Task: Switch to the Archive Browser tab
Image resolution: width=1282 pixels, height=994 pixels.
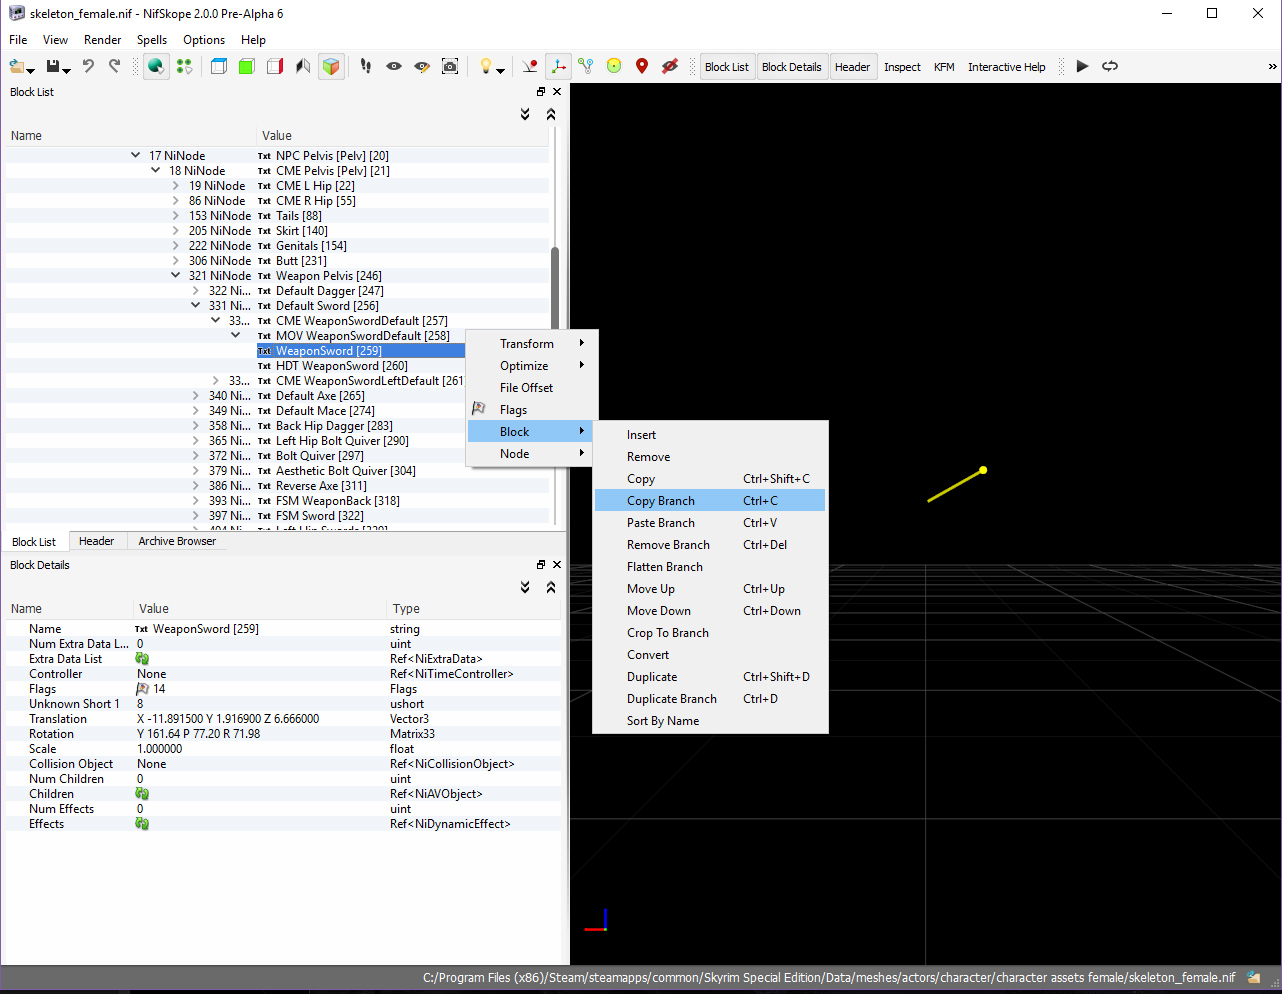Action: pos(177,541)
